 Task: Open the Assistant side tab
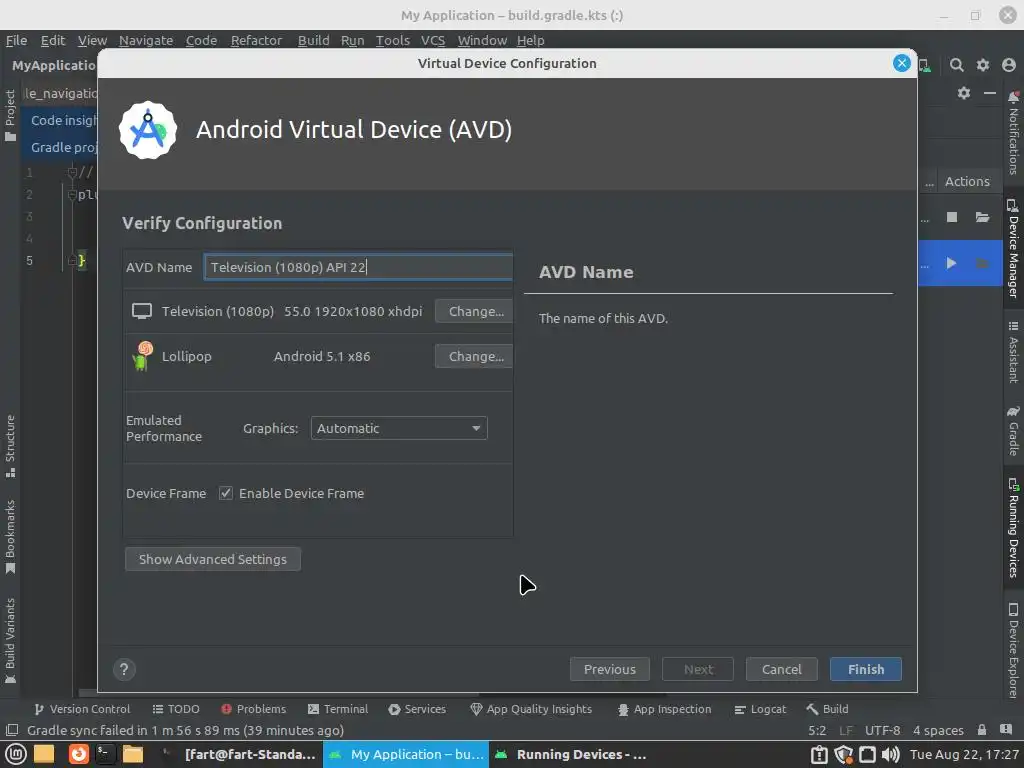[x=1013, y=352]
